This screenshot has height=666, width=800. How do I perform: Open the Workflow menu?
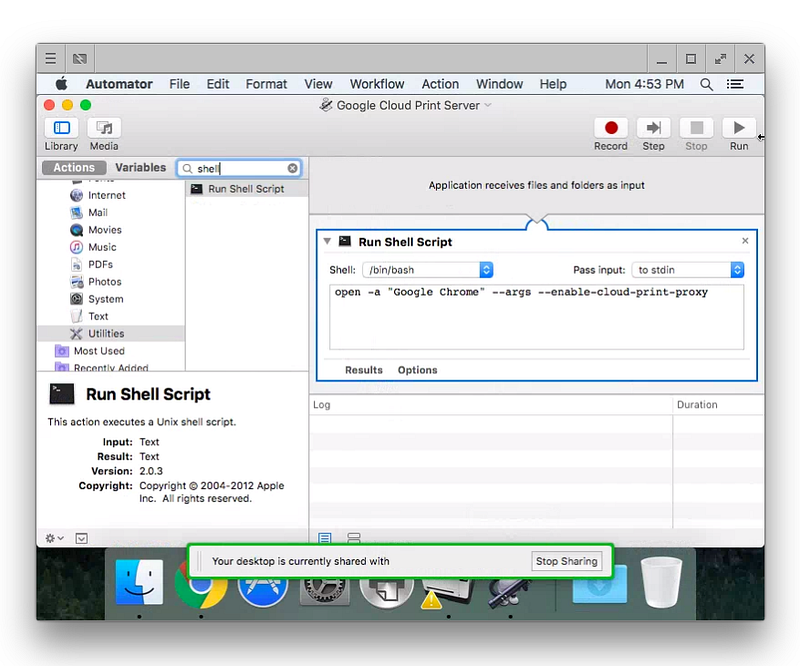coord(377,84)
